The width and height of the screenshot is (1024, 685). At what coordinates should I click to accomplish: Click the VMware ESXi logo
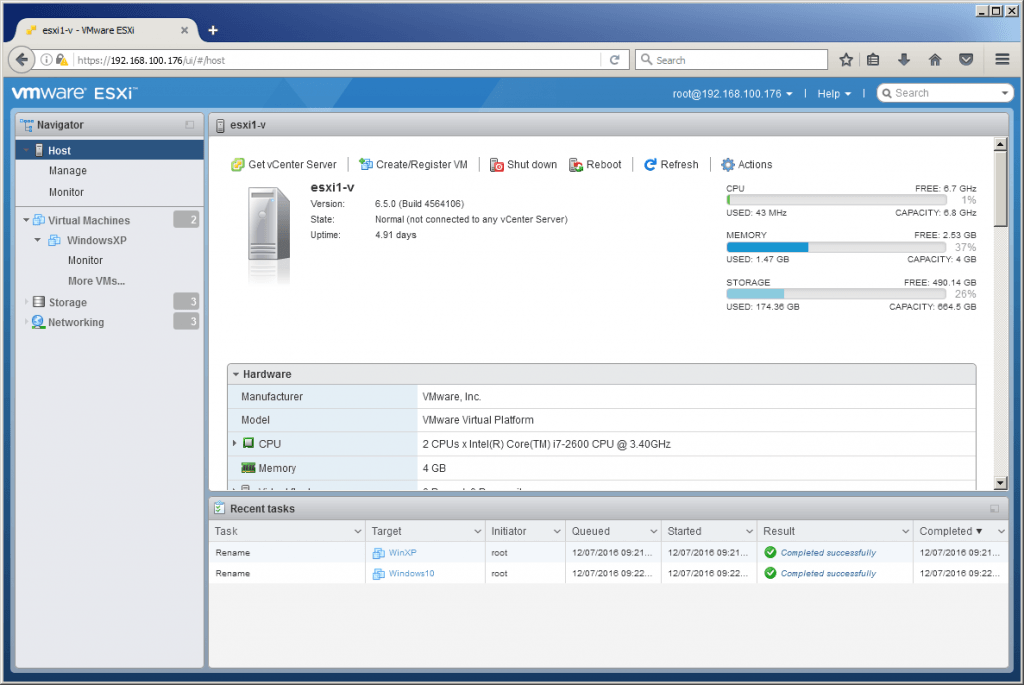(x=74, y=93)
